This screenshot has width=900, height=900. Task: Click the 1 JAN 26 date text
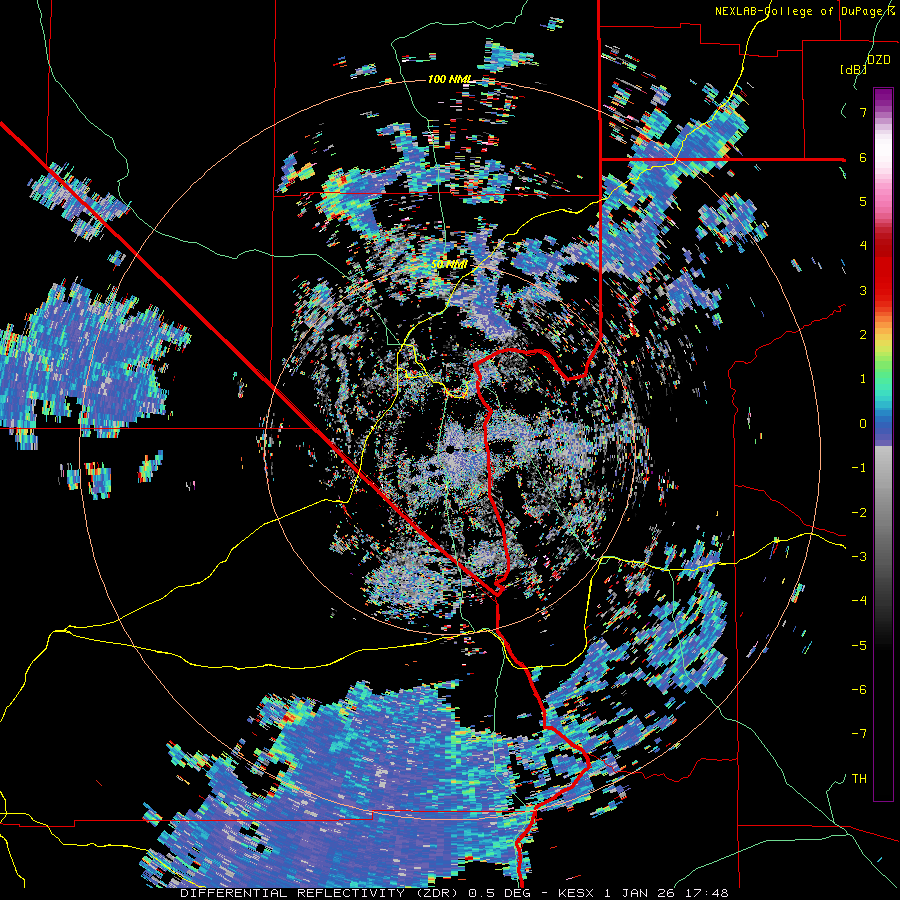[x=641, y=893]
